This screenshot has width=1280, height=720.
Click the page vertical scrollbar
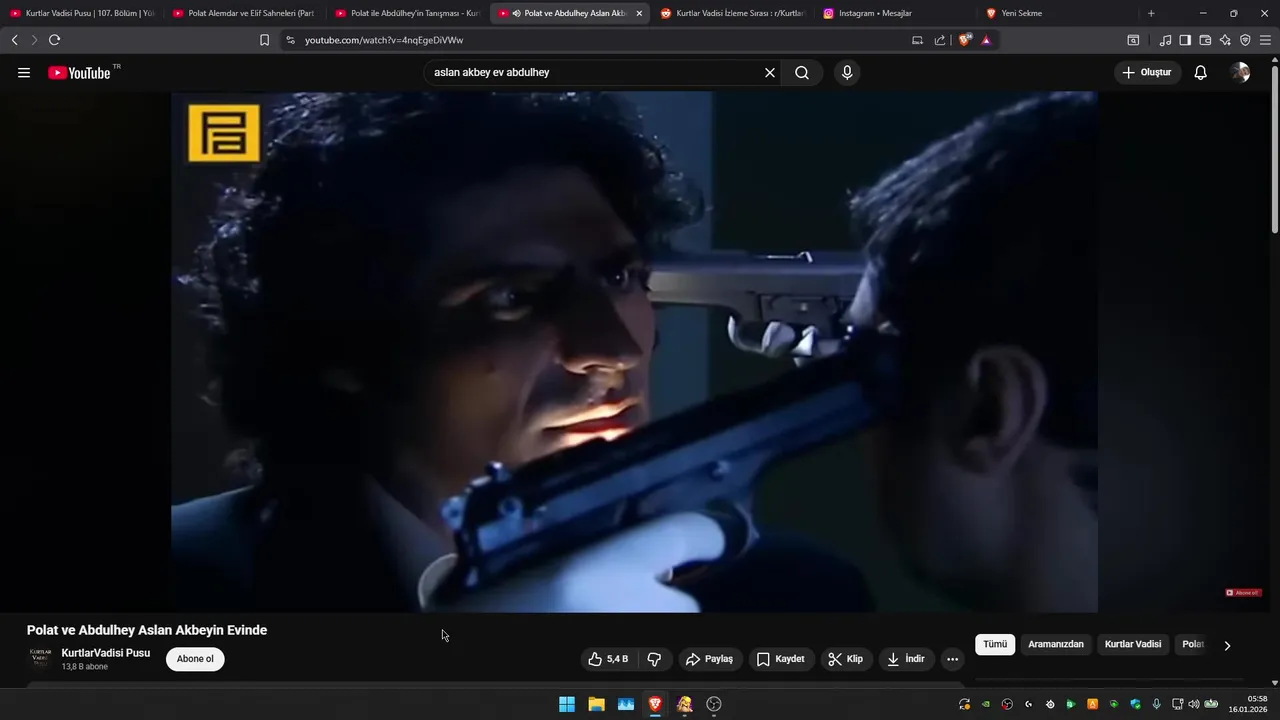[x=1274, y=150]
